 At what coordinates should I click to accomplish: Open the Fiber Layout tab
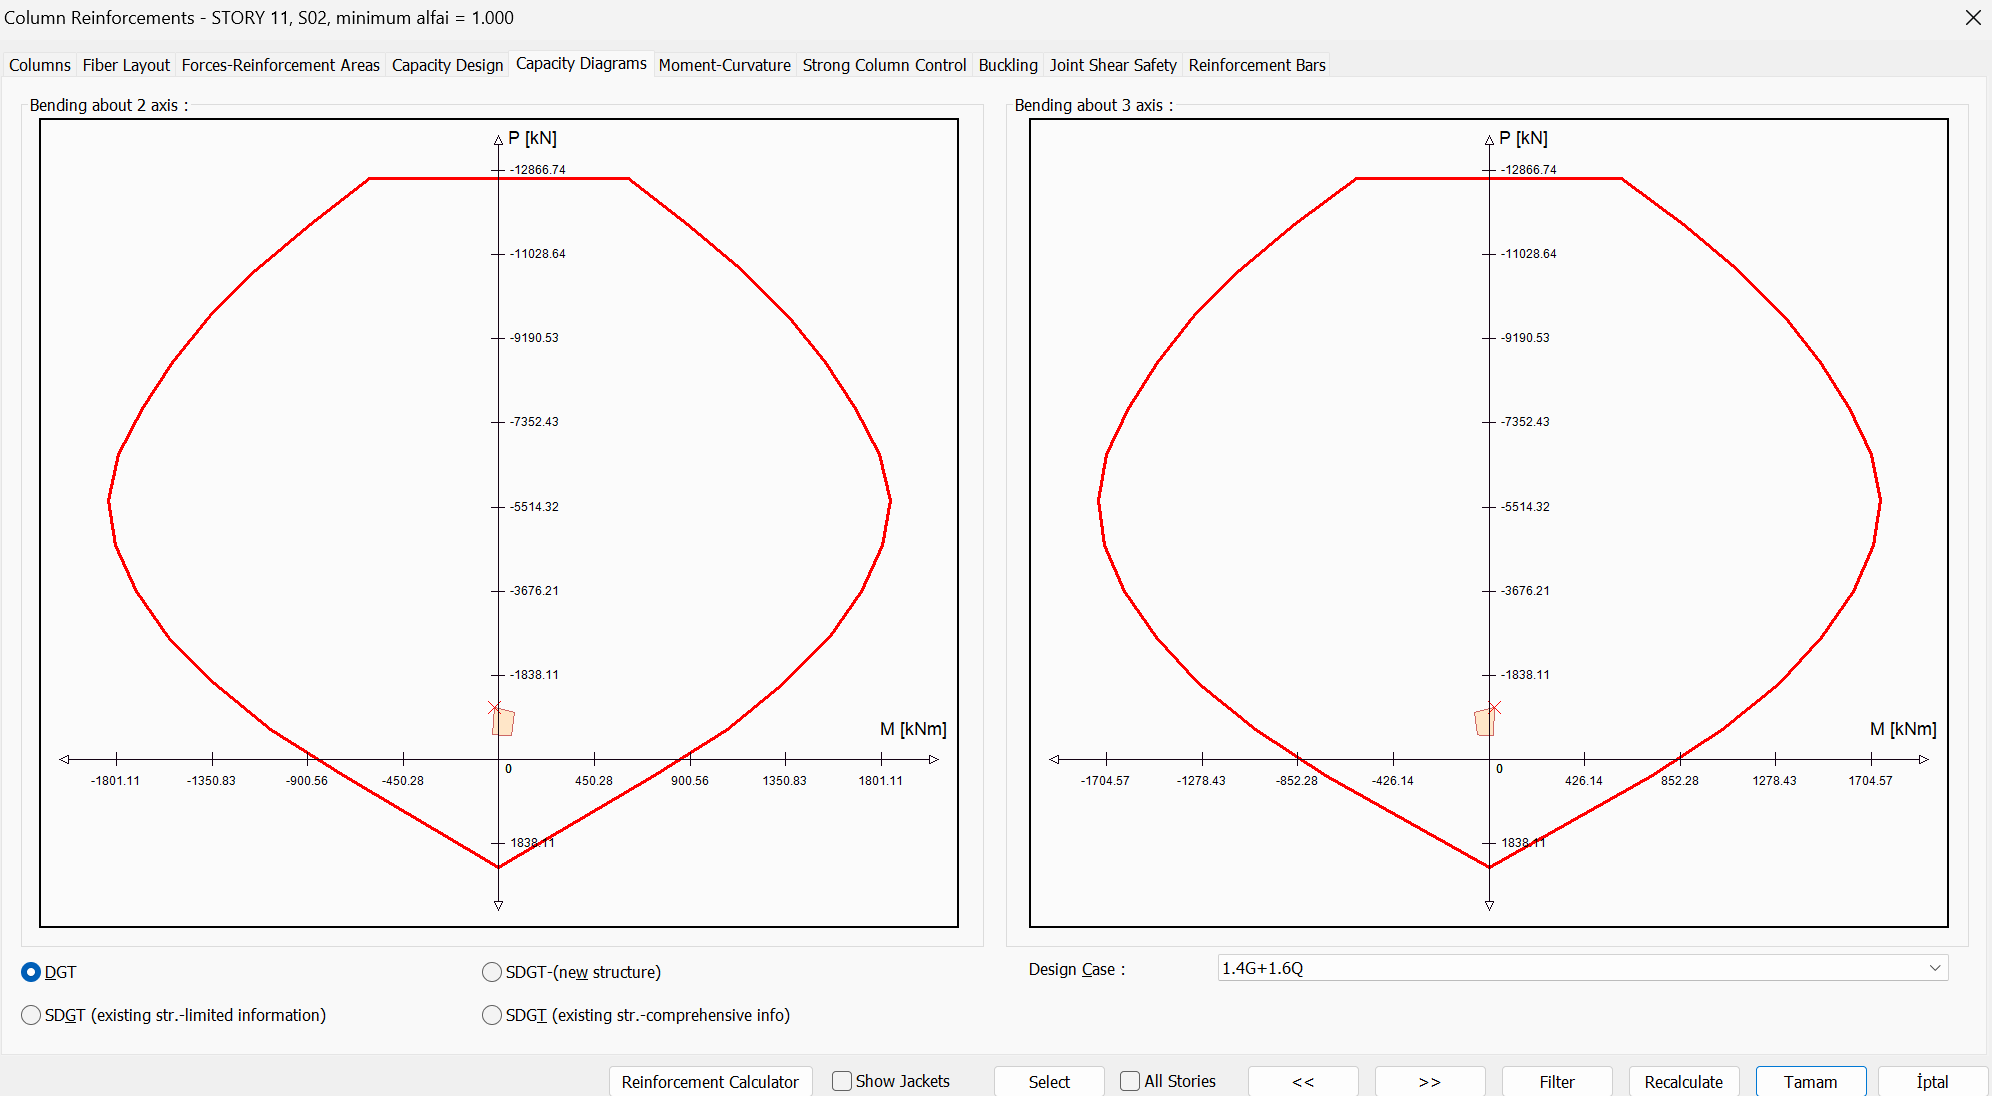tap(126, 65)
